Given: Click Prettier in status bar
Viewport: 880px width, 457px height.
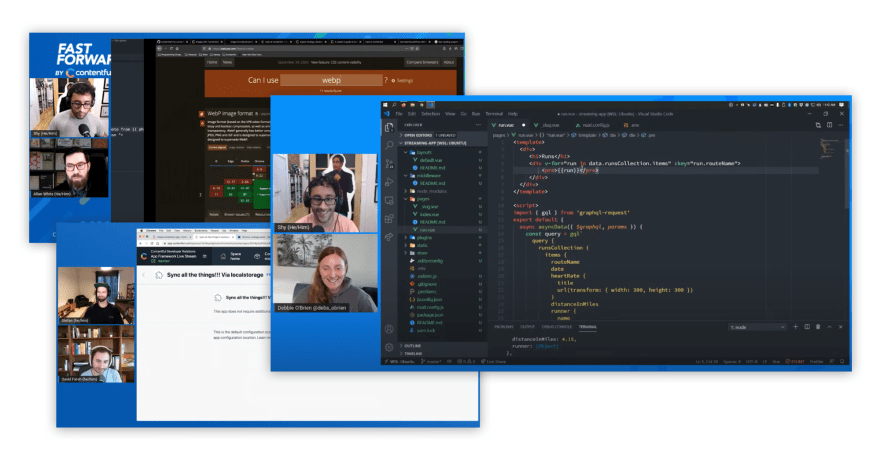Looking at the screenshot, I should pyautogui.click(x=817, y=362).
